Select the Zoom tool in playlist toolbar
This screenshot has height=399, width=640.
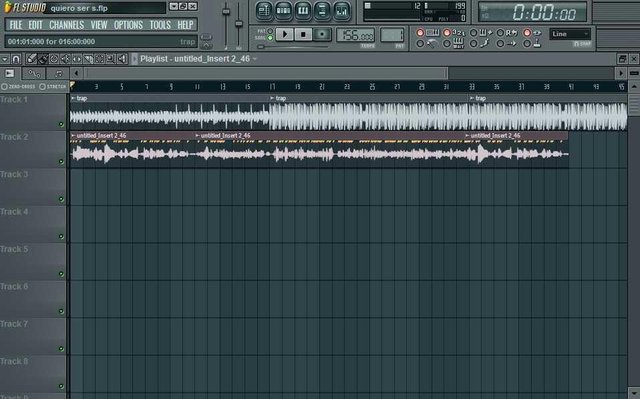click(x=111, y=59)
